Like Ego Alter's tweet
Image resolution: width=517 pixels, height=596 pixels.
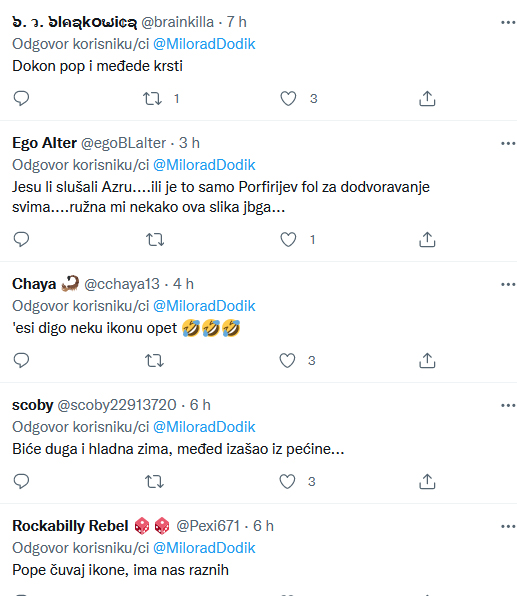pos(288,239)
